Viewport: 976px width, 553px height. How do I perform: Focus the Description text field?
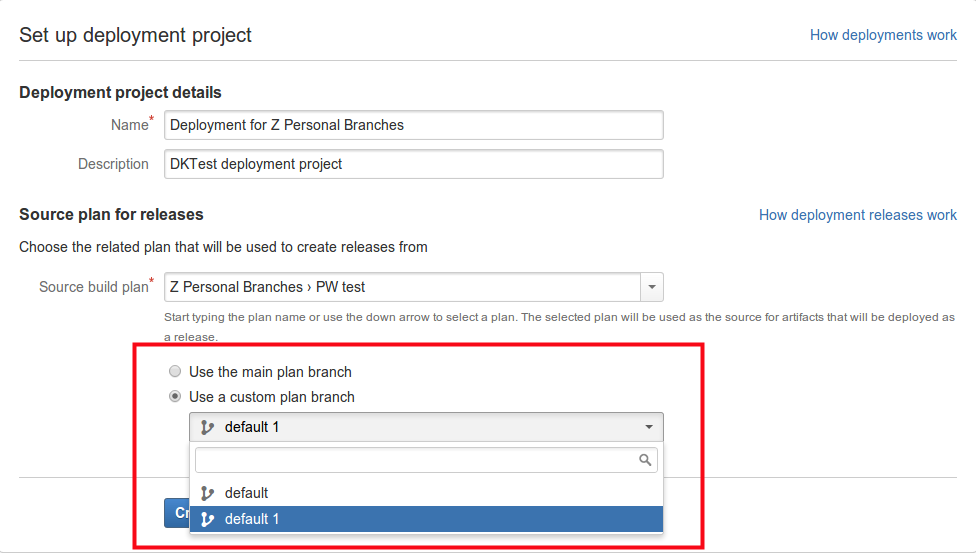(414, 164)
